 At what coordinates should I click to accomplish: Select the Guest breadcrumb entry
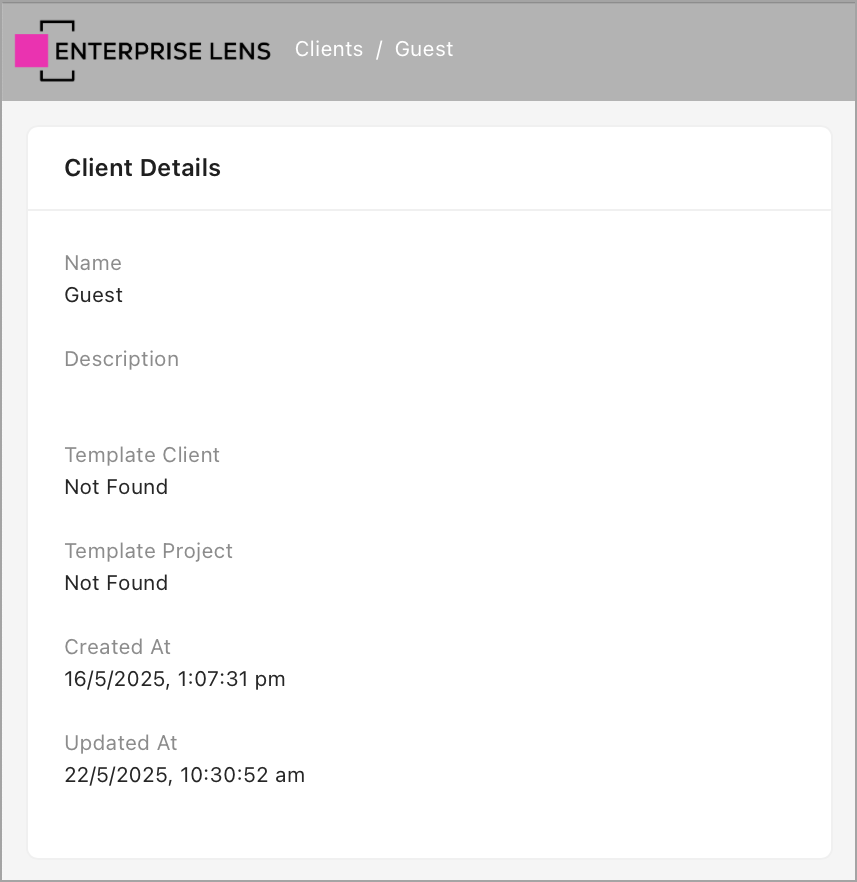tap(424, 48)
